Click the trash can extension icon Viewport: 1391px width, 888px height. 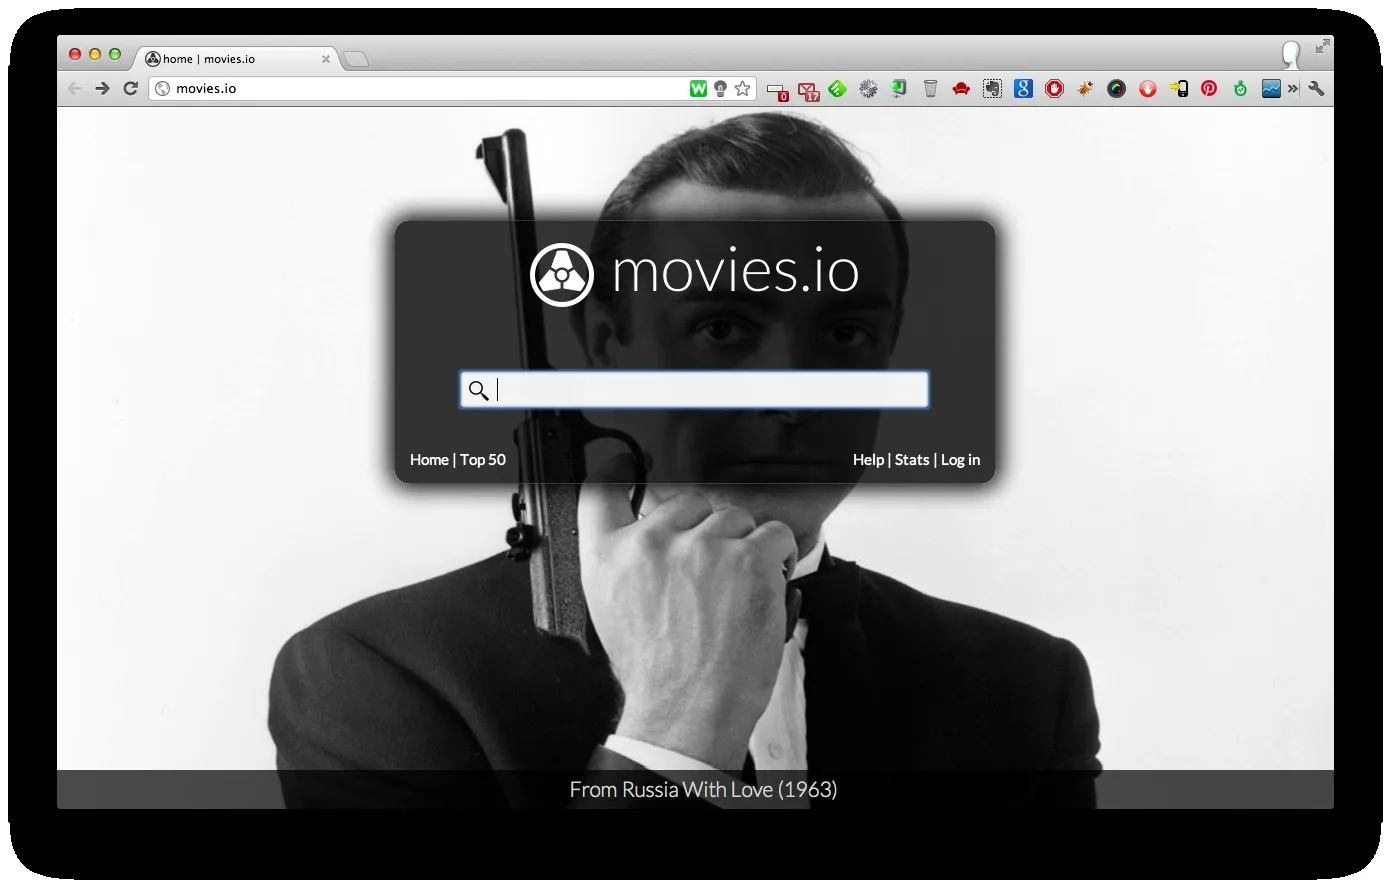[930, 89]
